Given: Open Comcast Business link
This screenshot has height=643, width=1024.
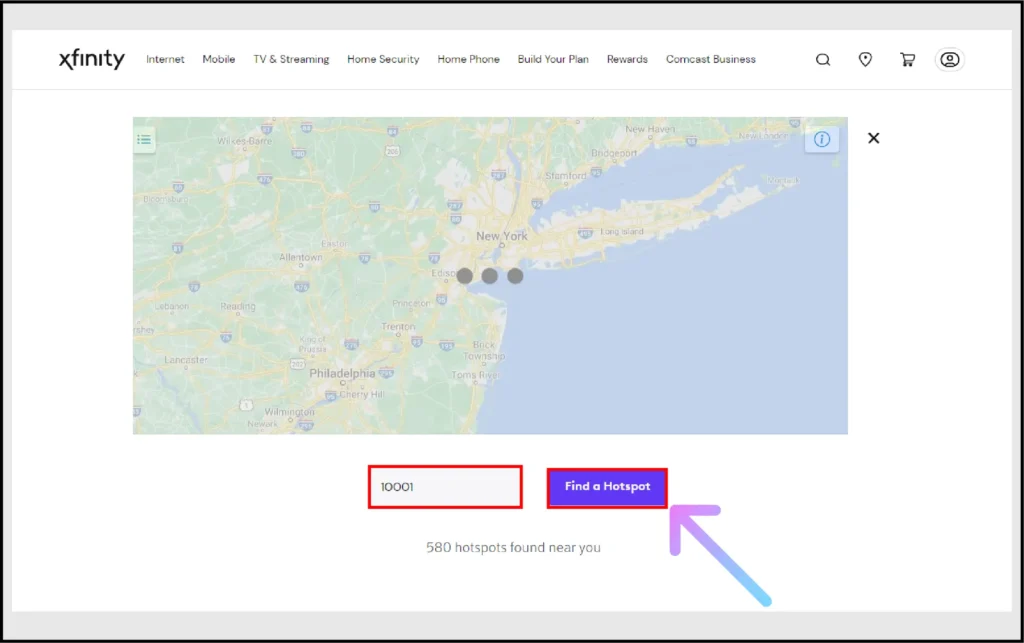Looking at the screenshot, I should pyautogui.click(x=711, y=59).
